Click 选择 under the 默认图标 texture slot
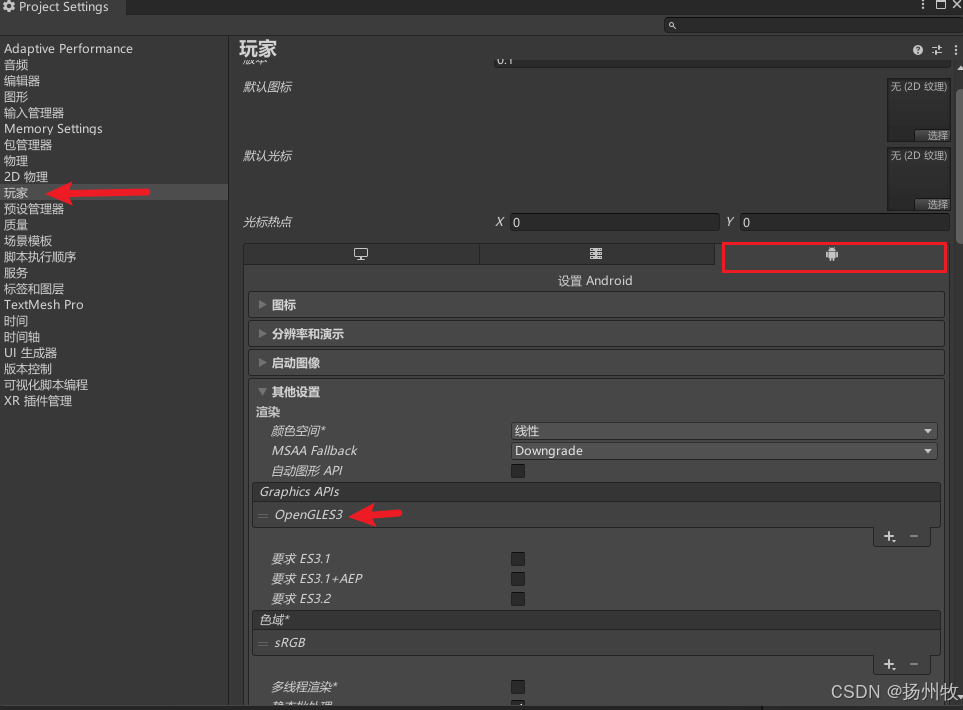 tap(933, 135)
